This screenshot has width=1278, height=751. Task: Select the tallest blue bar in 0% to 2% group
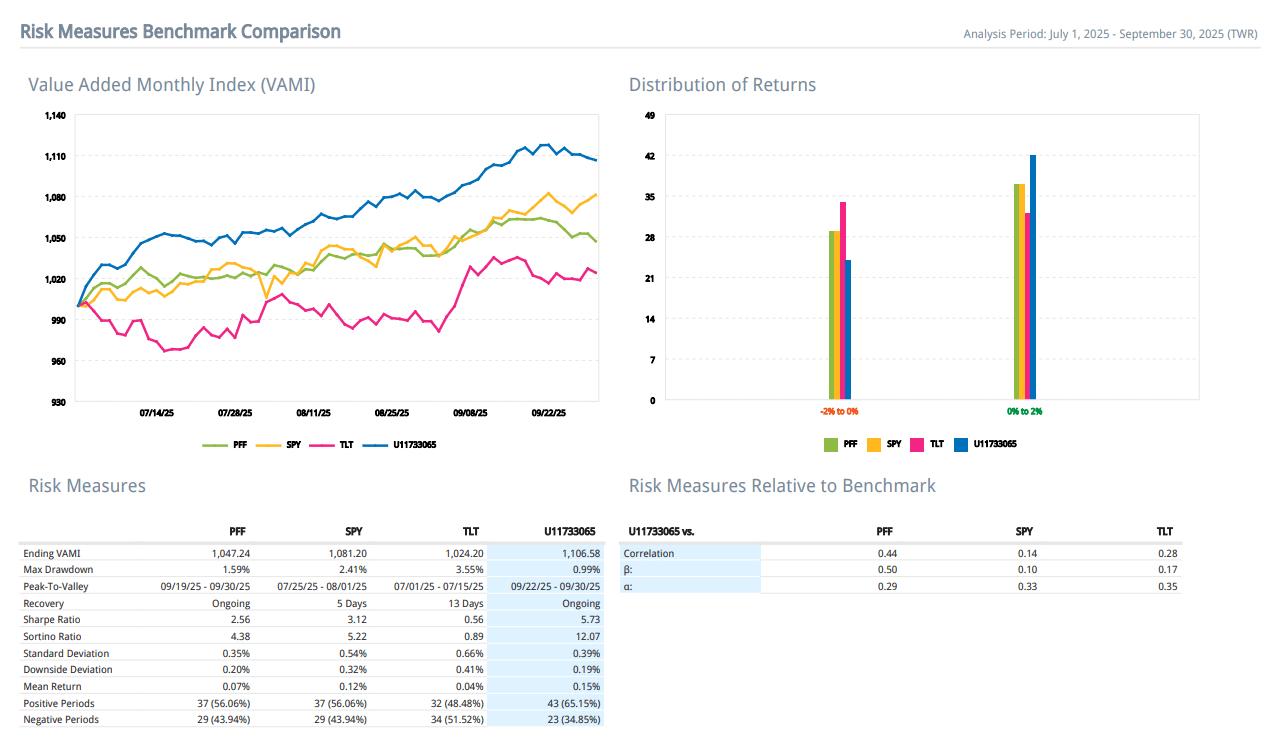tap(1033, 277)
